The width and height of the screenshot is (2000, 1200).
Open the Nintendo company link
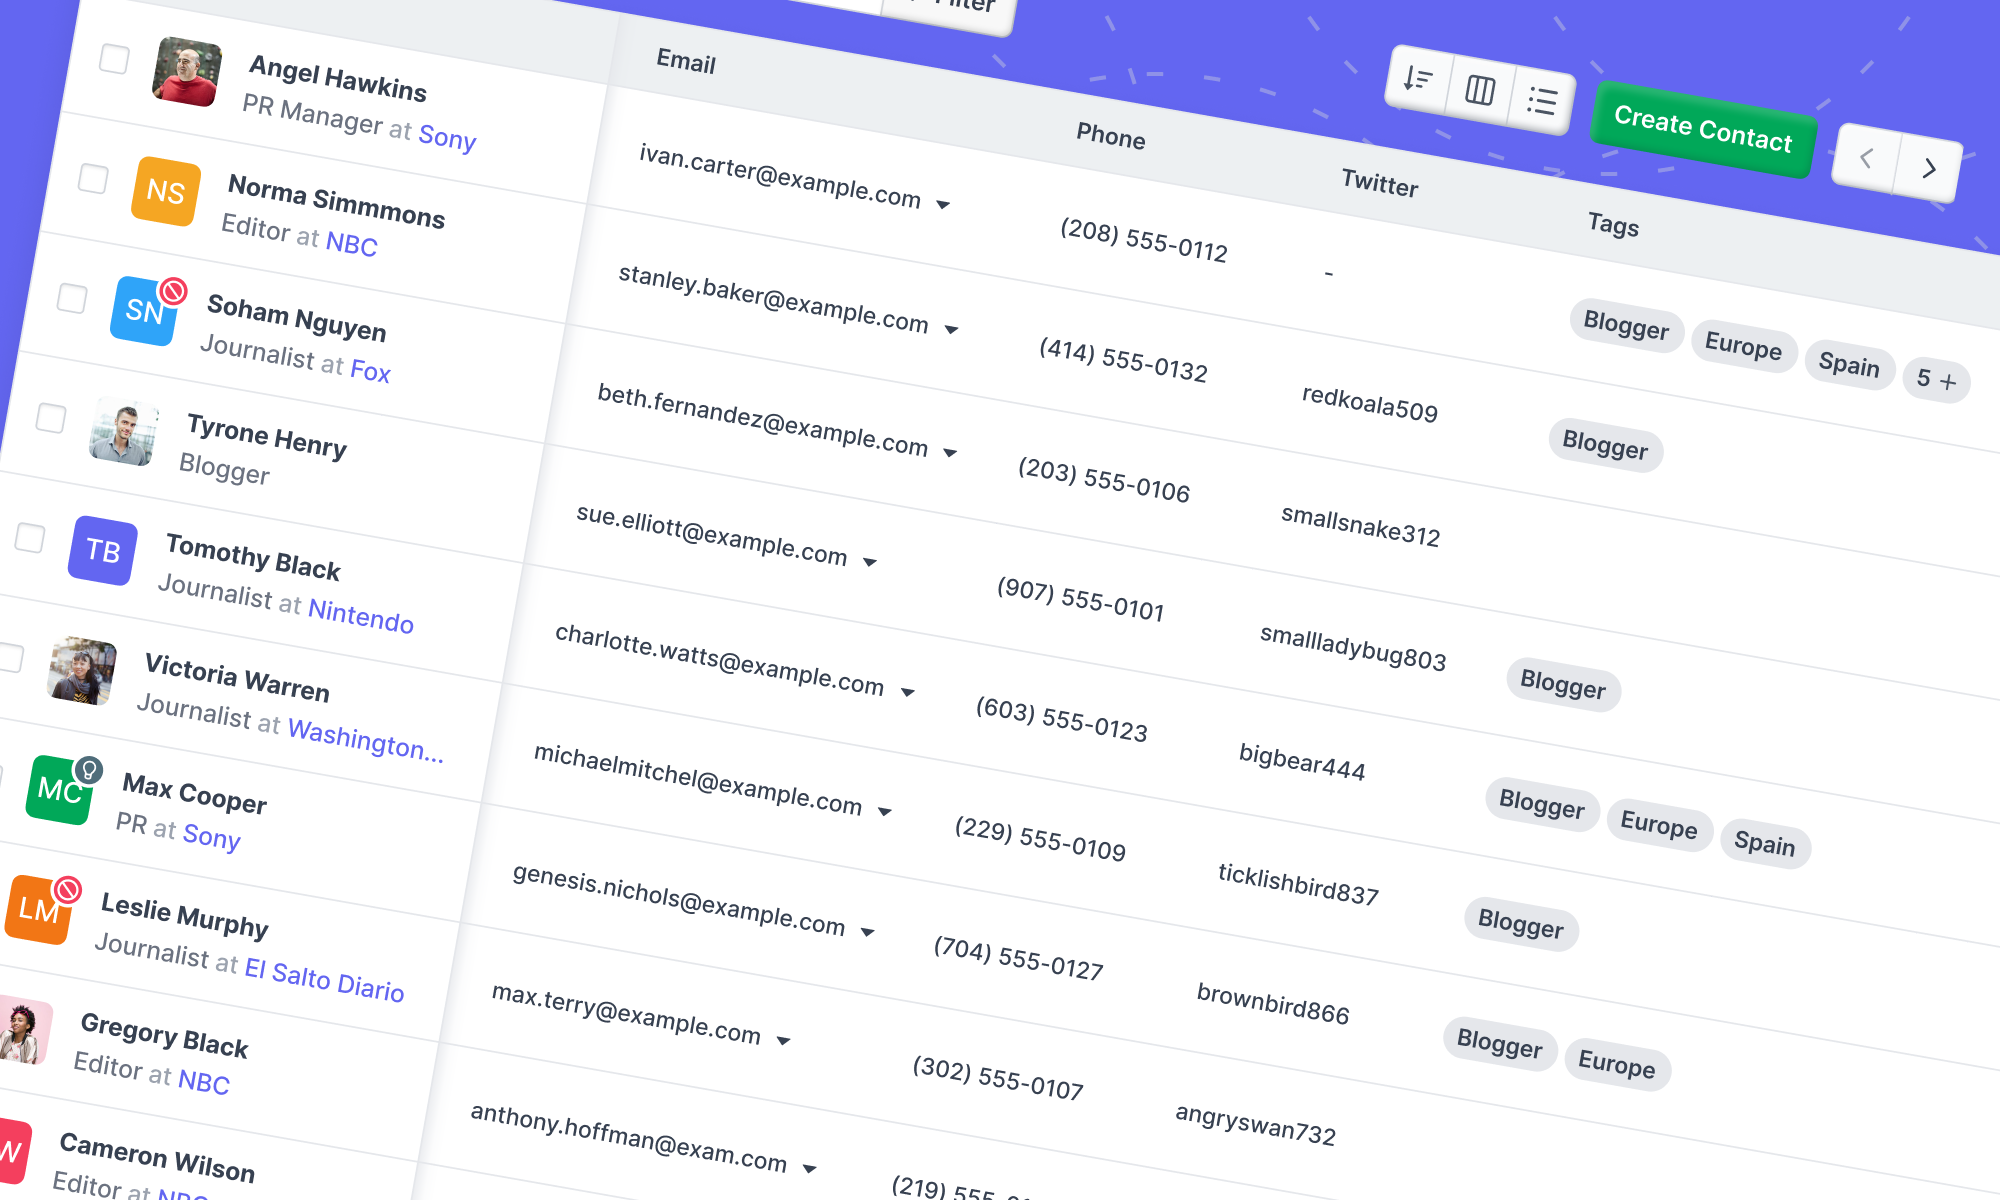tap(361, 615)
